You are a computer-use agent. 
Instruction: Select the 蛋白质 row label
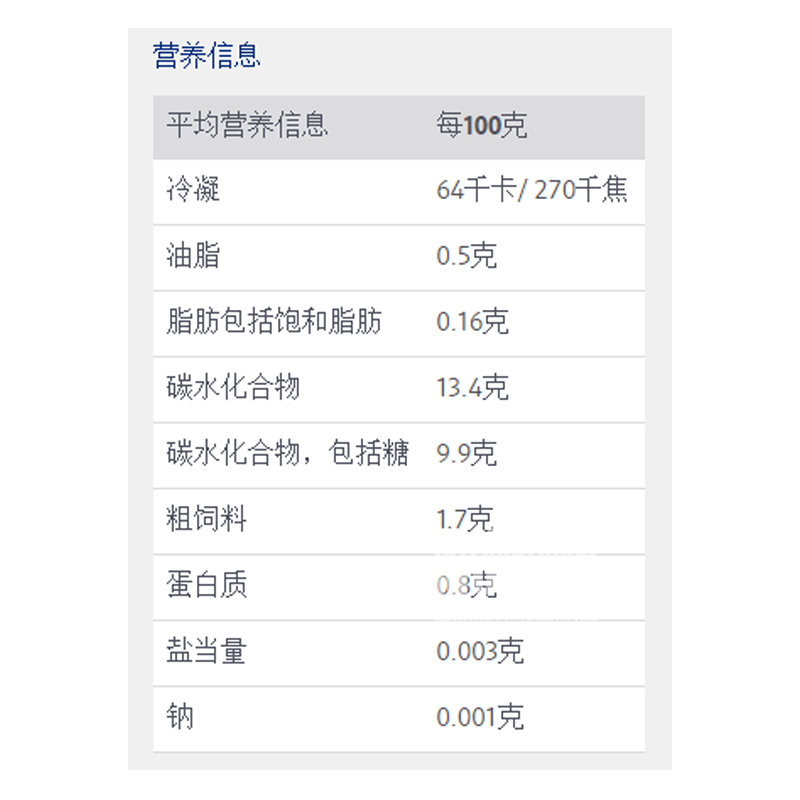tap(206, 586)
